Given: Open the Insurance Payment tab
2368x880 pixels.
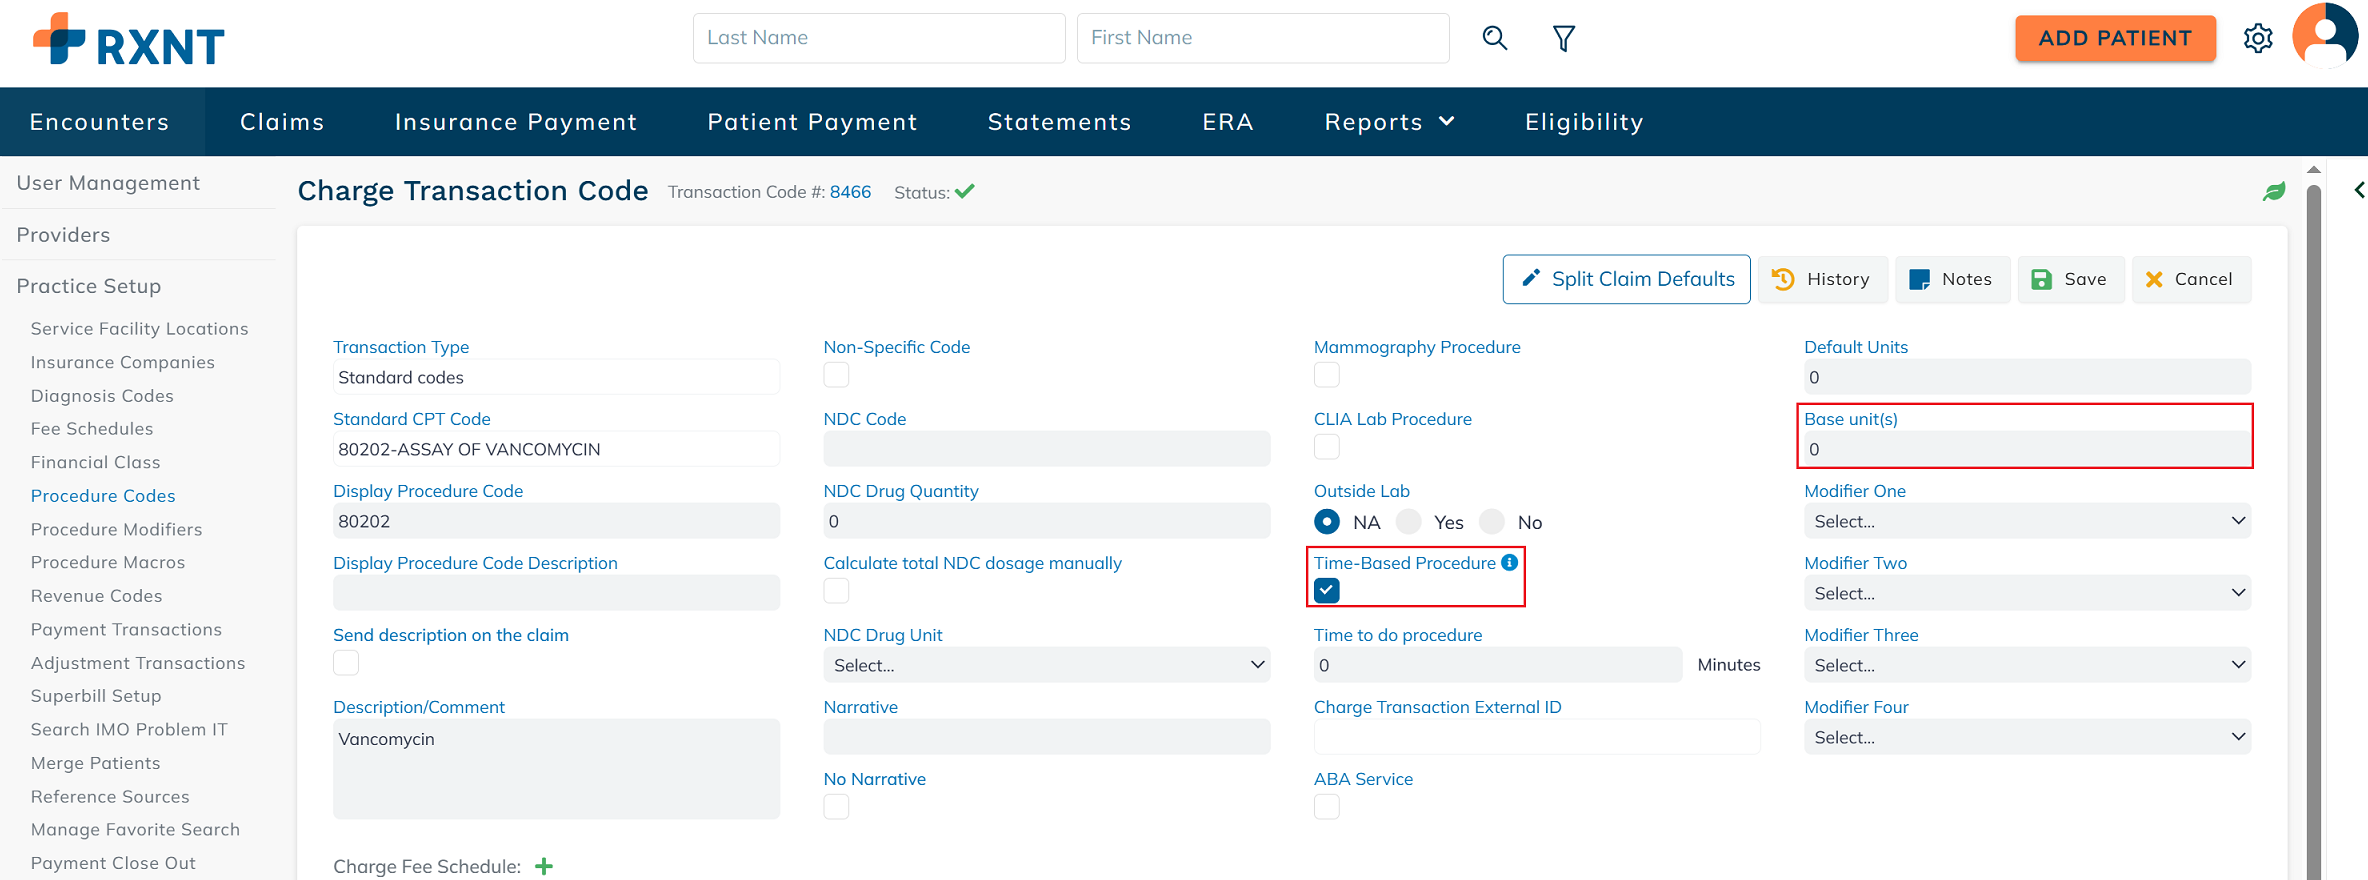Looking at the screenshot, I should (516, 122).
